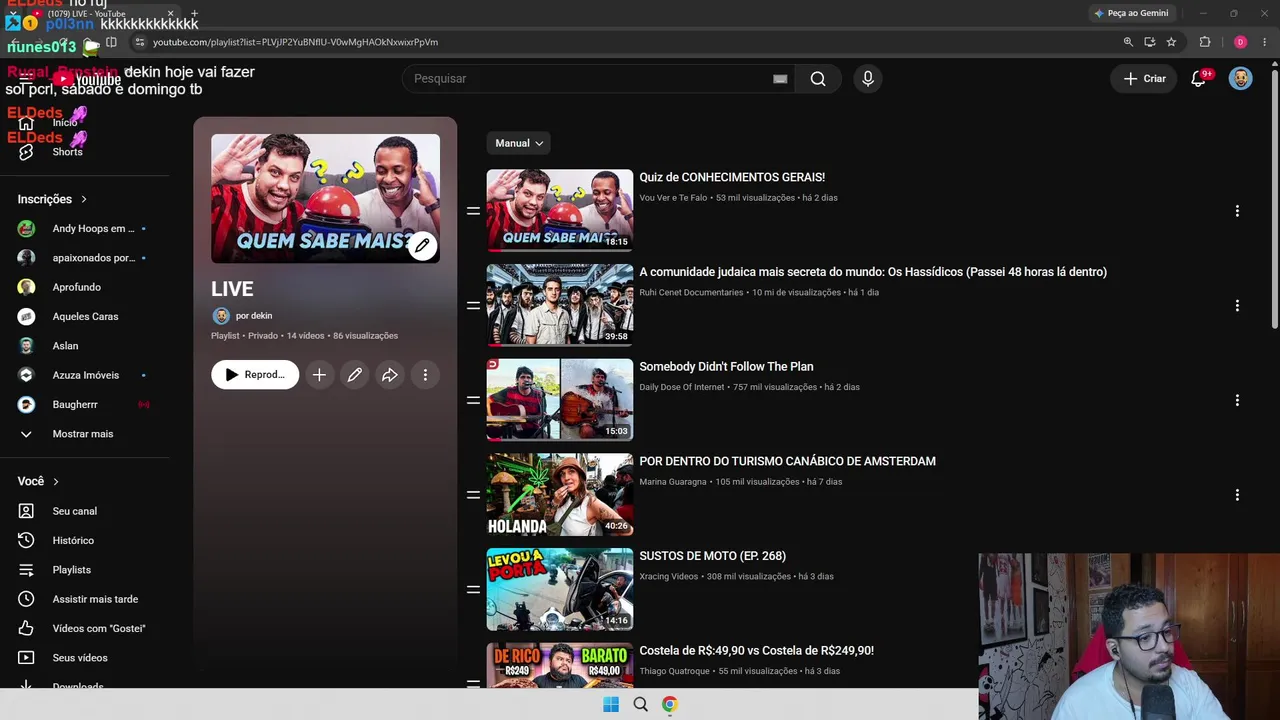Click the YouTube search magnifier button
This screenshot has width=1280, height=720.
pos(818,79)
